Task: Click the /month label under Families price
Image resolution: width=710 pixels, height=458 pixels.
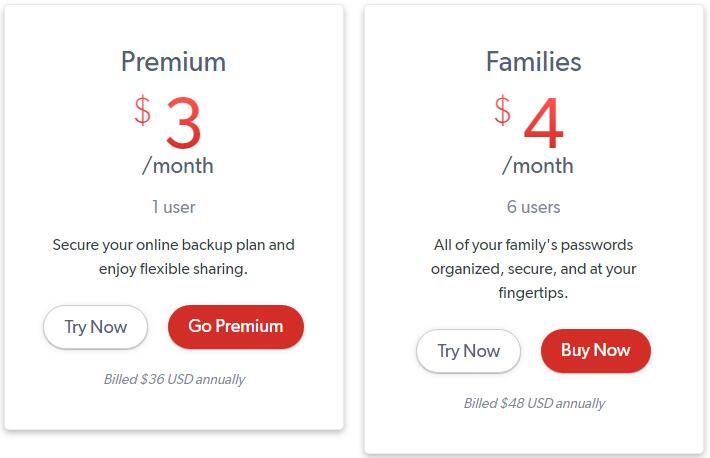Action: (x=538, y=166)
